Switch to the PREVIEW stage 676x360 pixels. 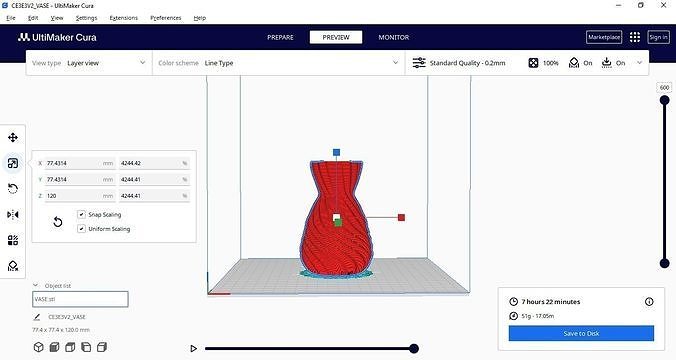336,38
